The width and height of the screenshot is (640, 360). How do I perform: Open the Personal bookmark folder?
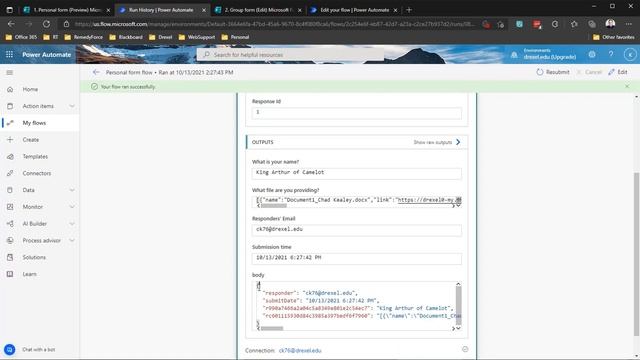(x=236, y=37)
